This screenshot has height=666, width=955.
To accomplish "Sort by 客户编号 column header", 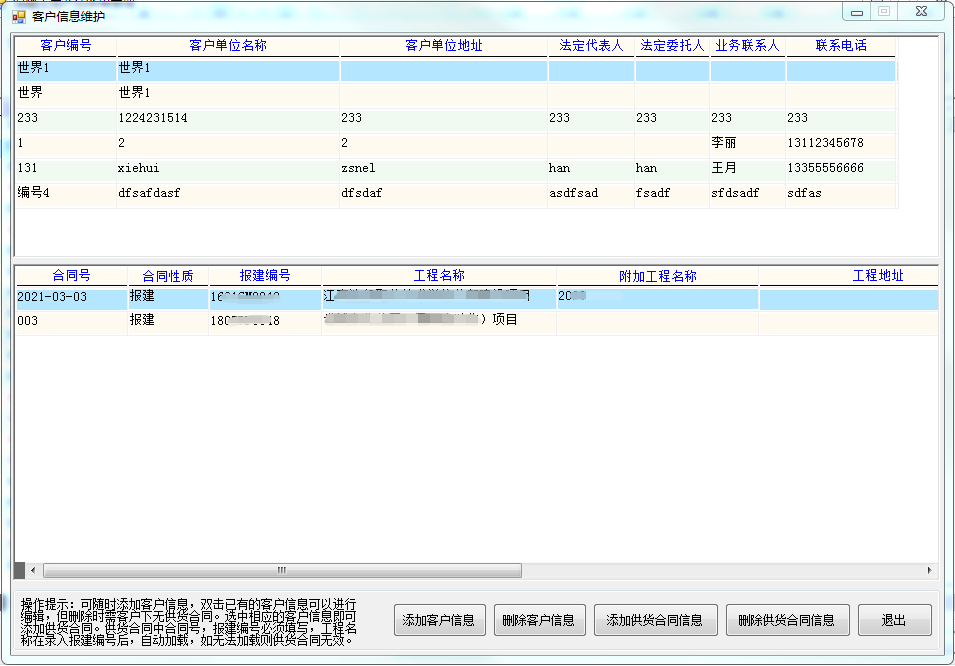I will [66, 46].
